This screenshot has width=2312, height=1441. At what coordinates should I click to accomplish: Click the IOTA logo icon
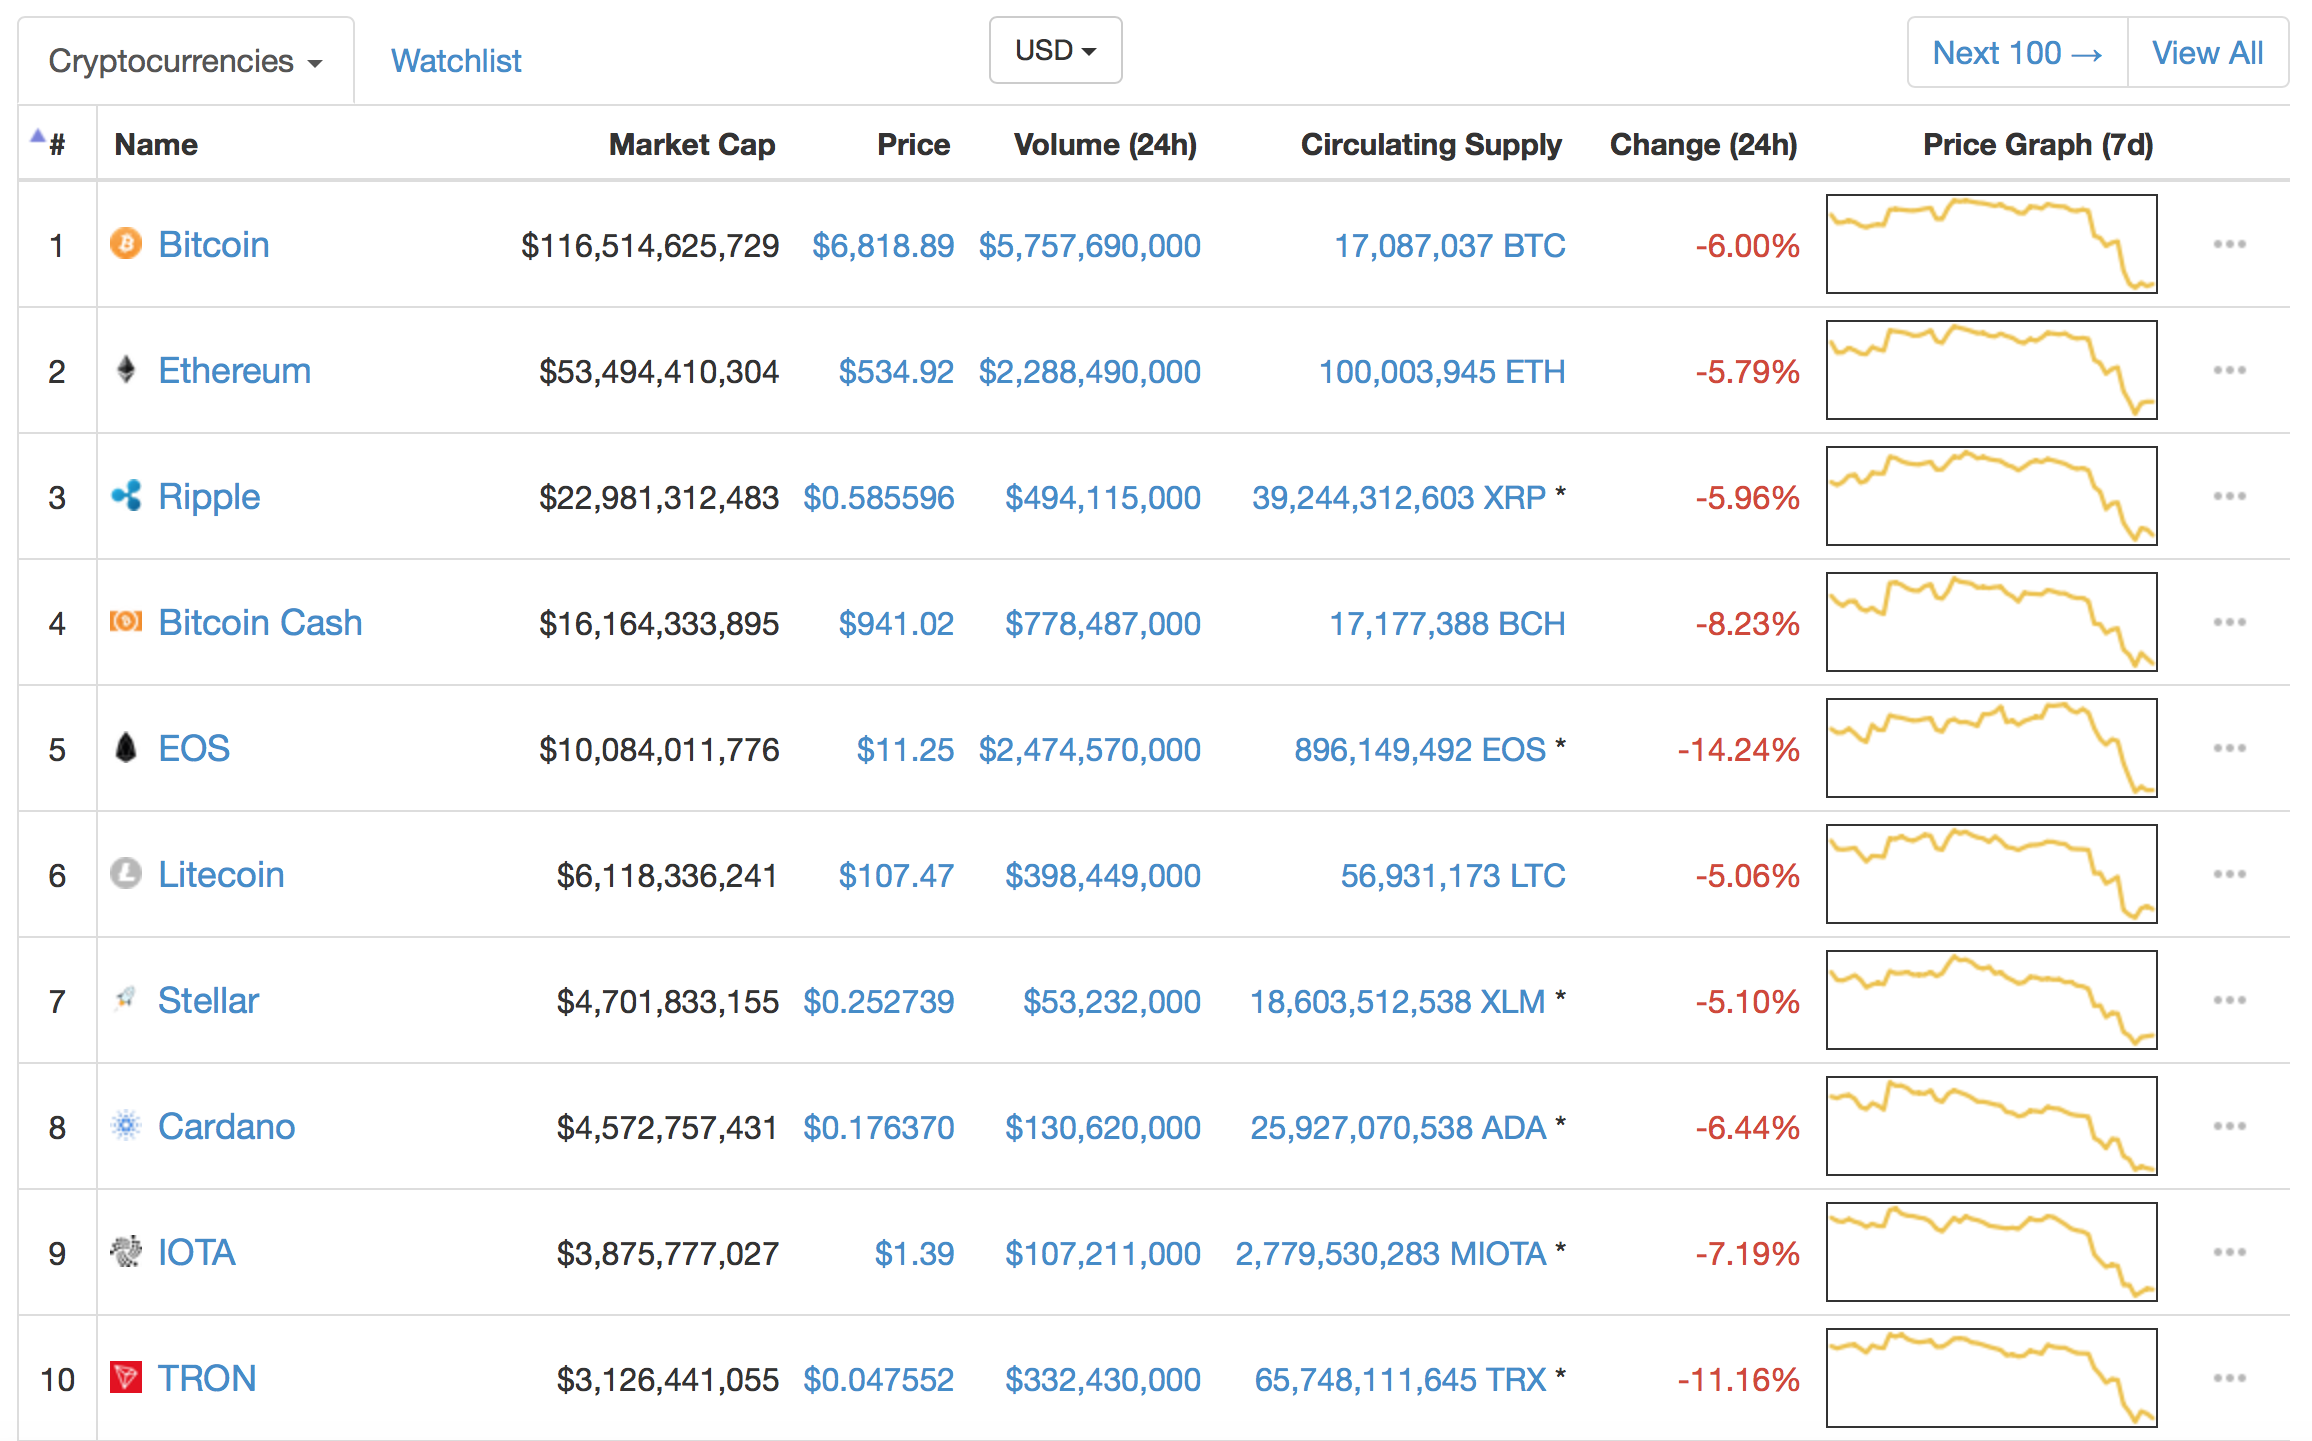point(125,1252)
